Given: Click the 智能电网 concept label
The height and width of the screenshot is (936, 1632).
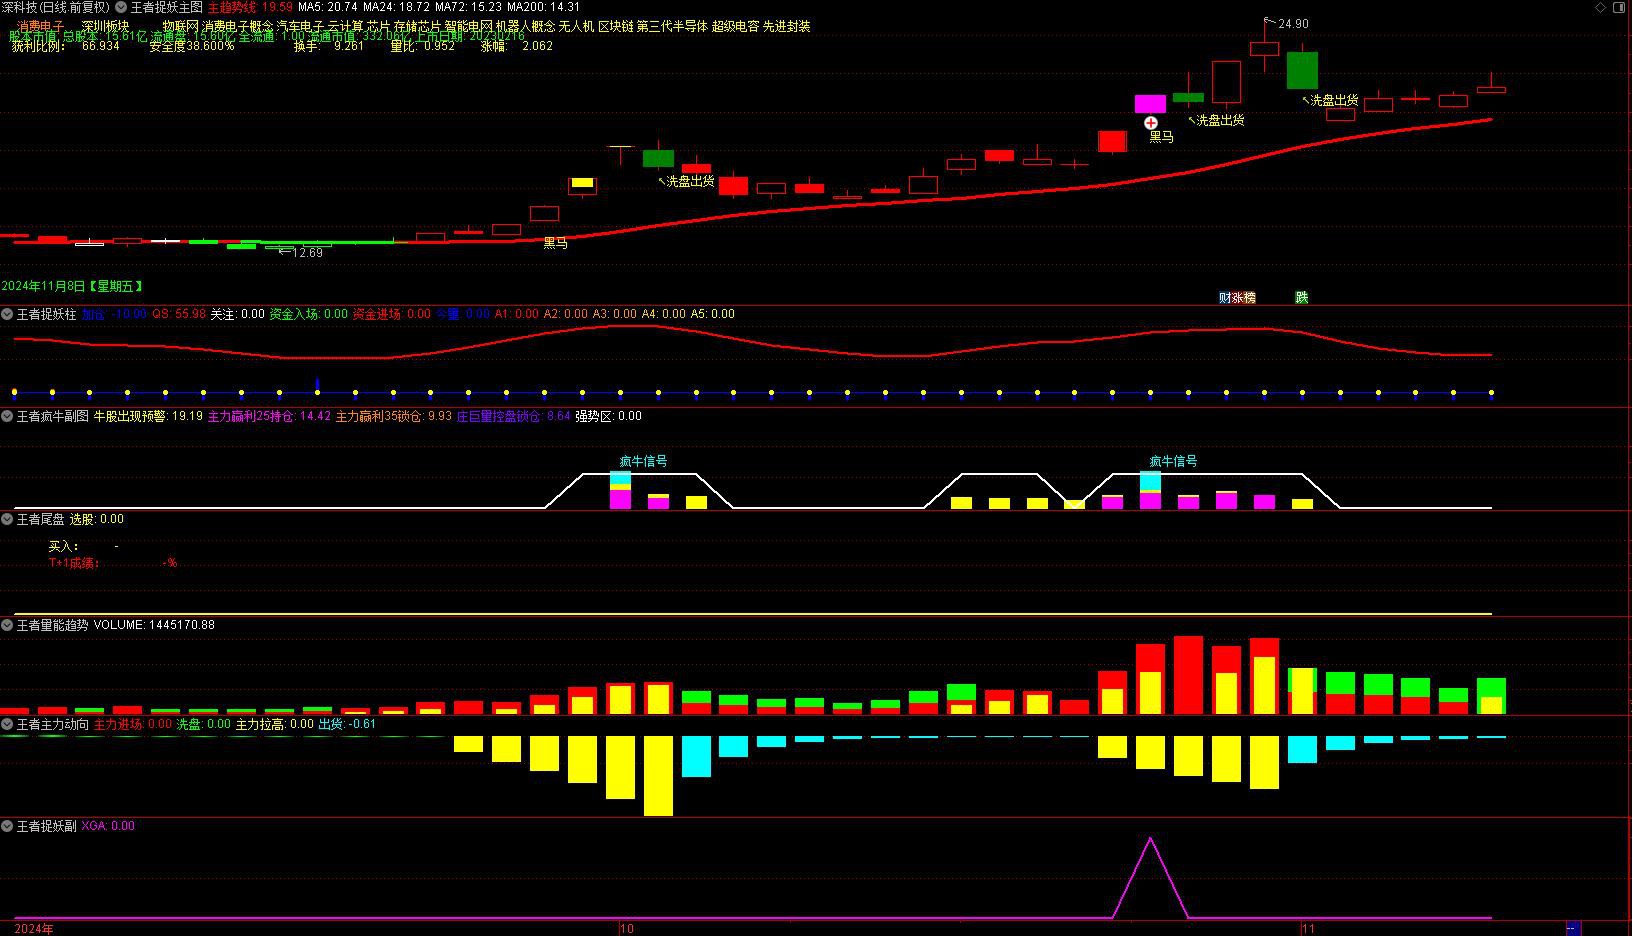Looking at the screenshot, I should (468, 26).
